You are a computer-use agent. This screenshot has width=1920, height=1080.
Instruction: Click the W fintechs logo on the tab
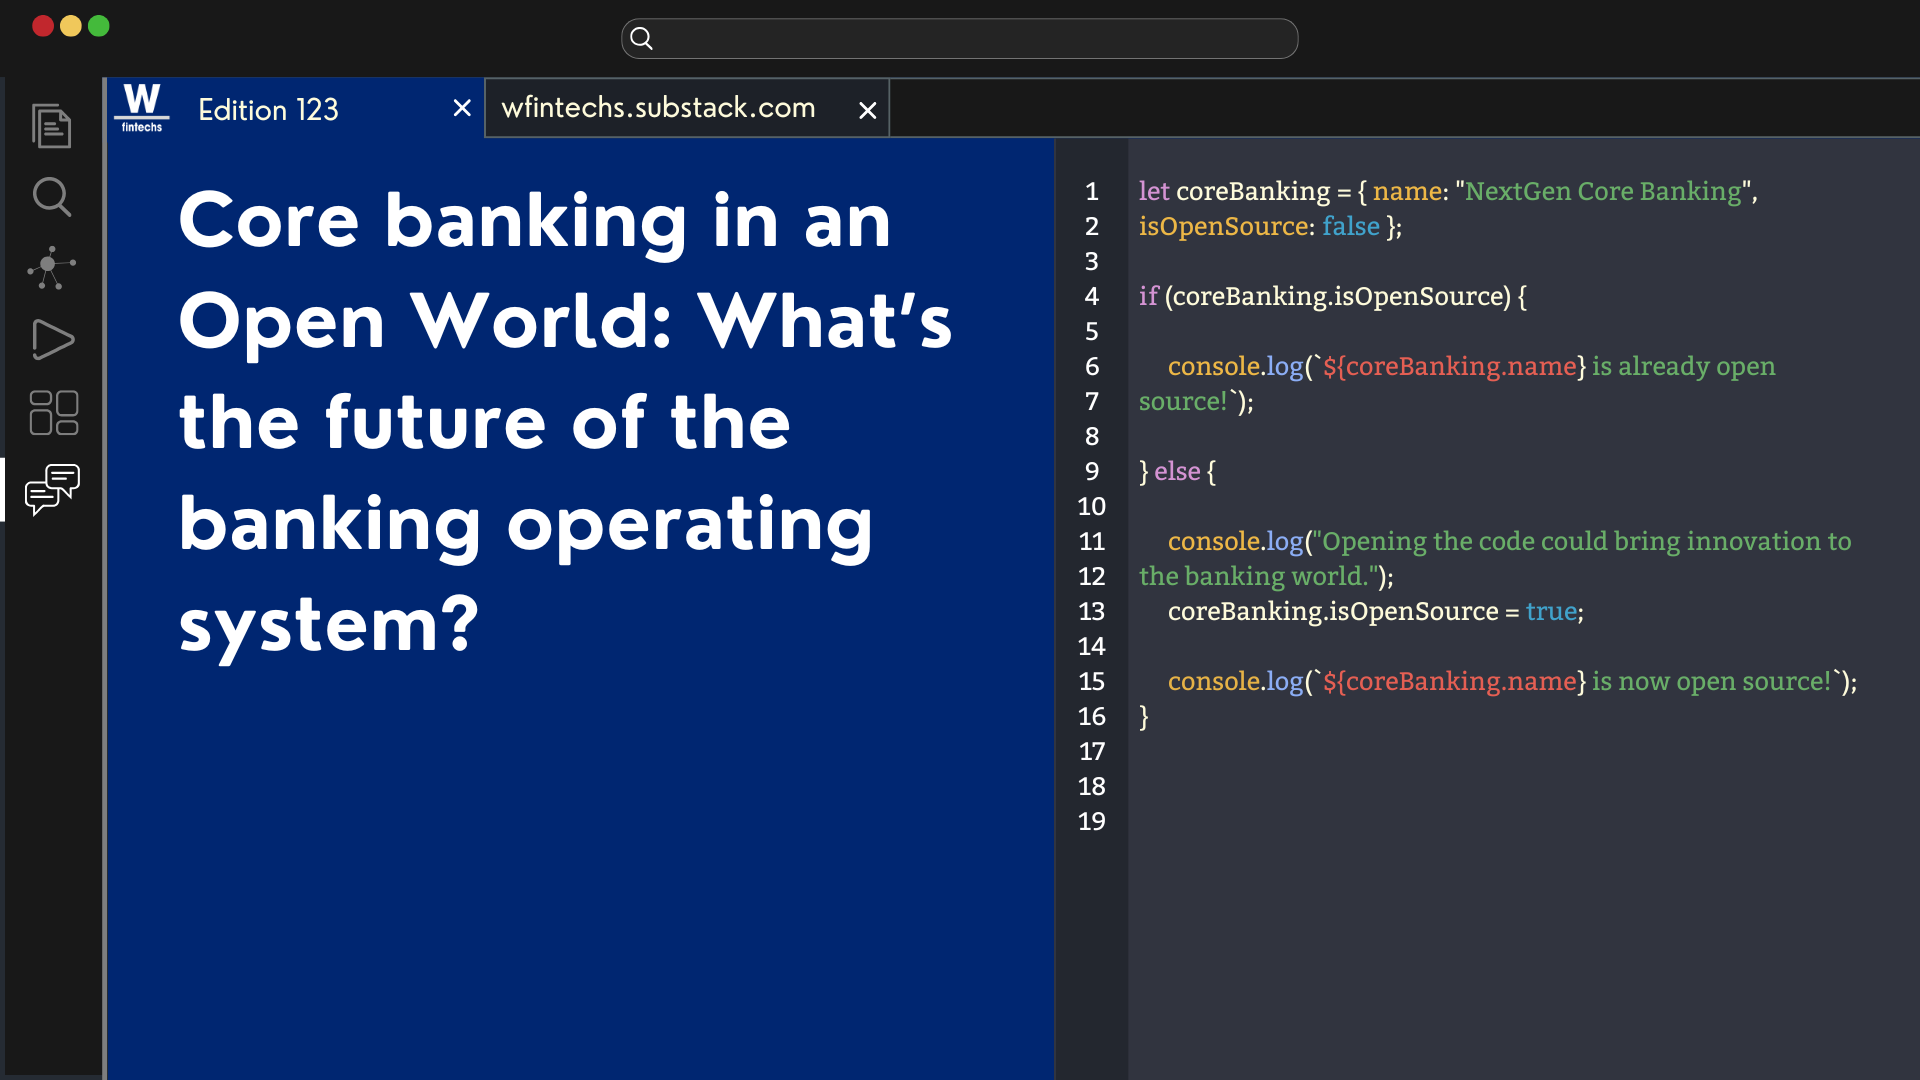point(141,107)
